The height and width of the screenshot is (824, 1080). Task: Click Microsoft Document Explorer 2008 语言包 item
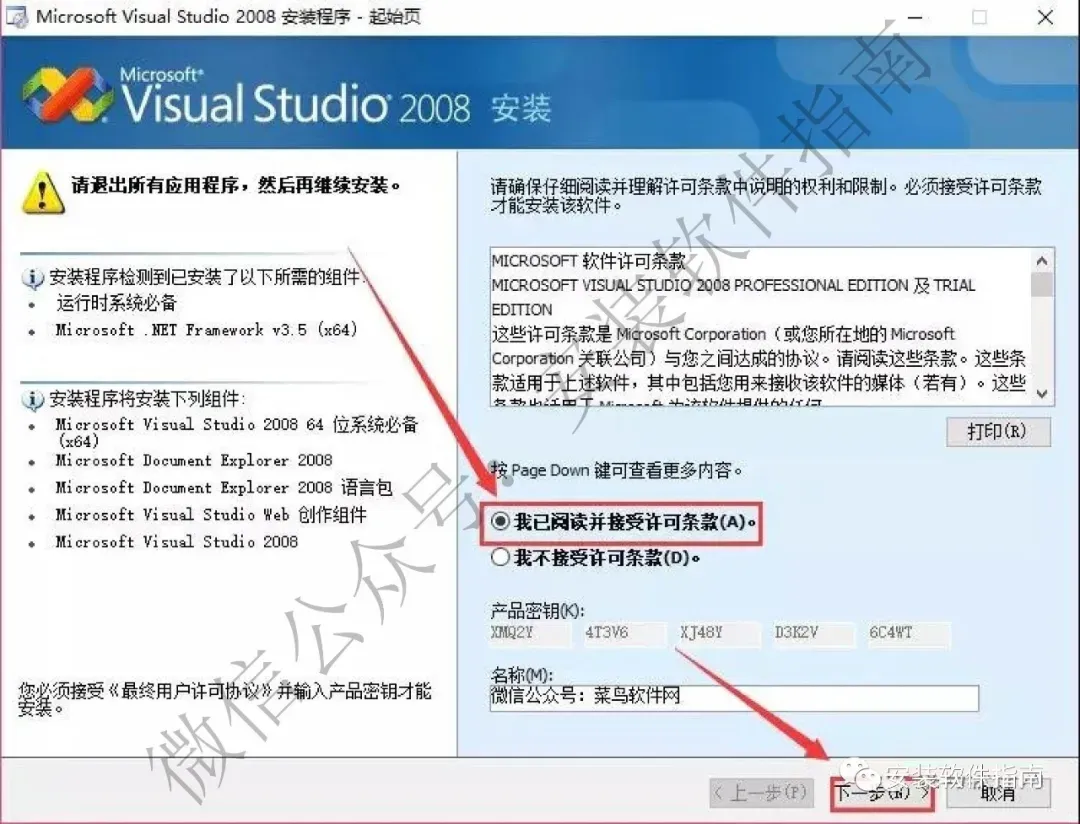(224, 488)
